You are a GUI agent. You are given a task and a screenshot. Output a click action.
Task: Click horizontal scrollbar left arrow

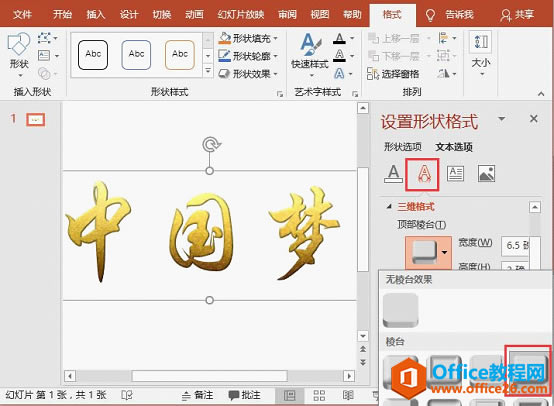[70, 376]
